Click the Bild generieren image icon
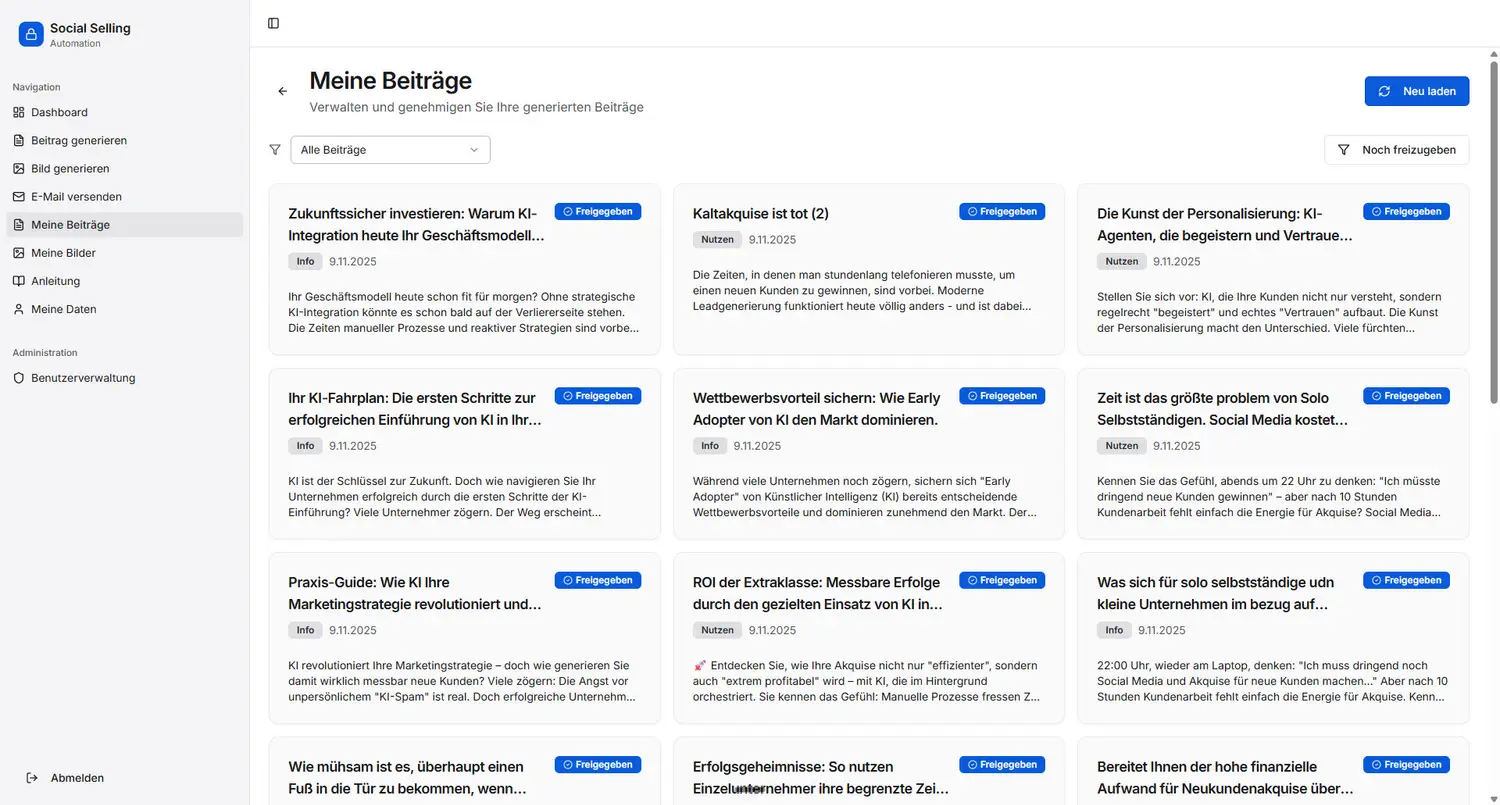Viewport: 1500px width, 805px height. pos(18,169)
